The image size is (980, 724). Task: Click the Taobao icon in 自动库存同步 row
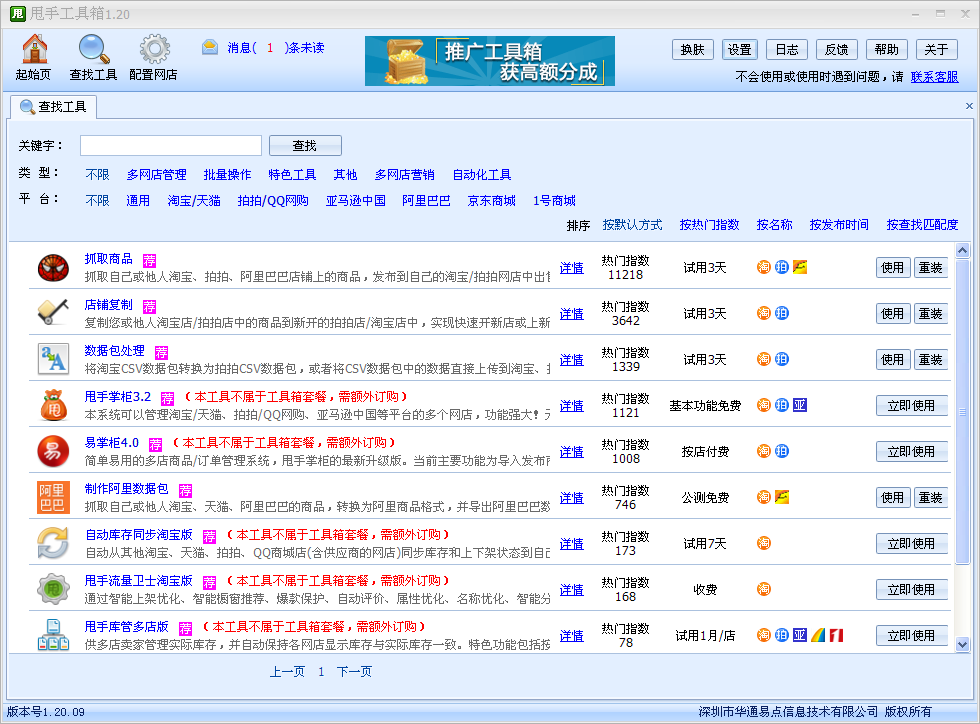tap(764, 543)
